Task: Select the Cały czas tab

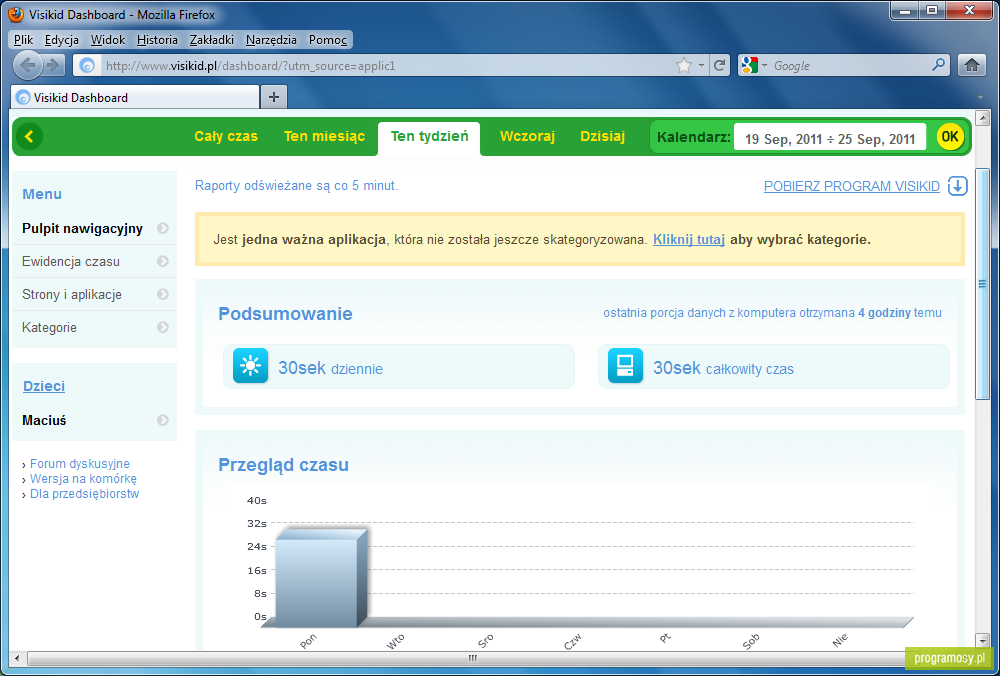Action: [x=226, y=136]
